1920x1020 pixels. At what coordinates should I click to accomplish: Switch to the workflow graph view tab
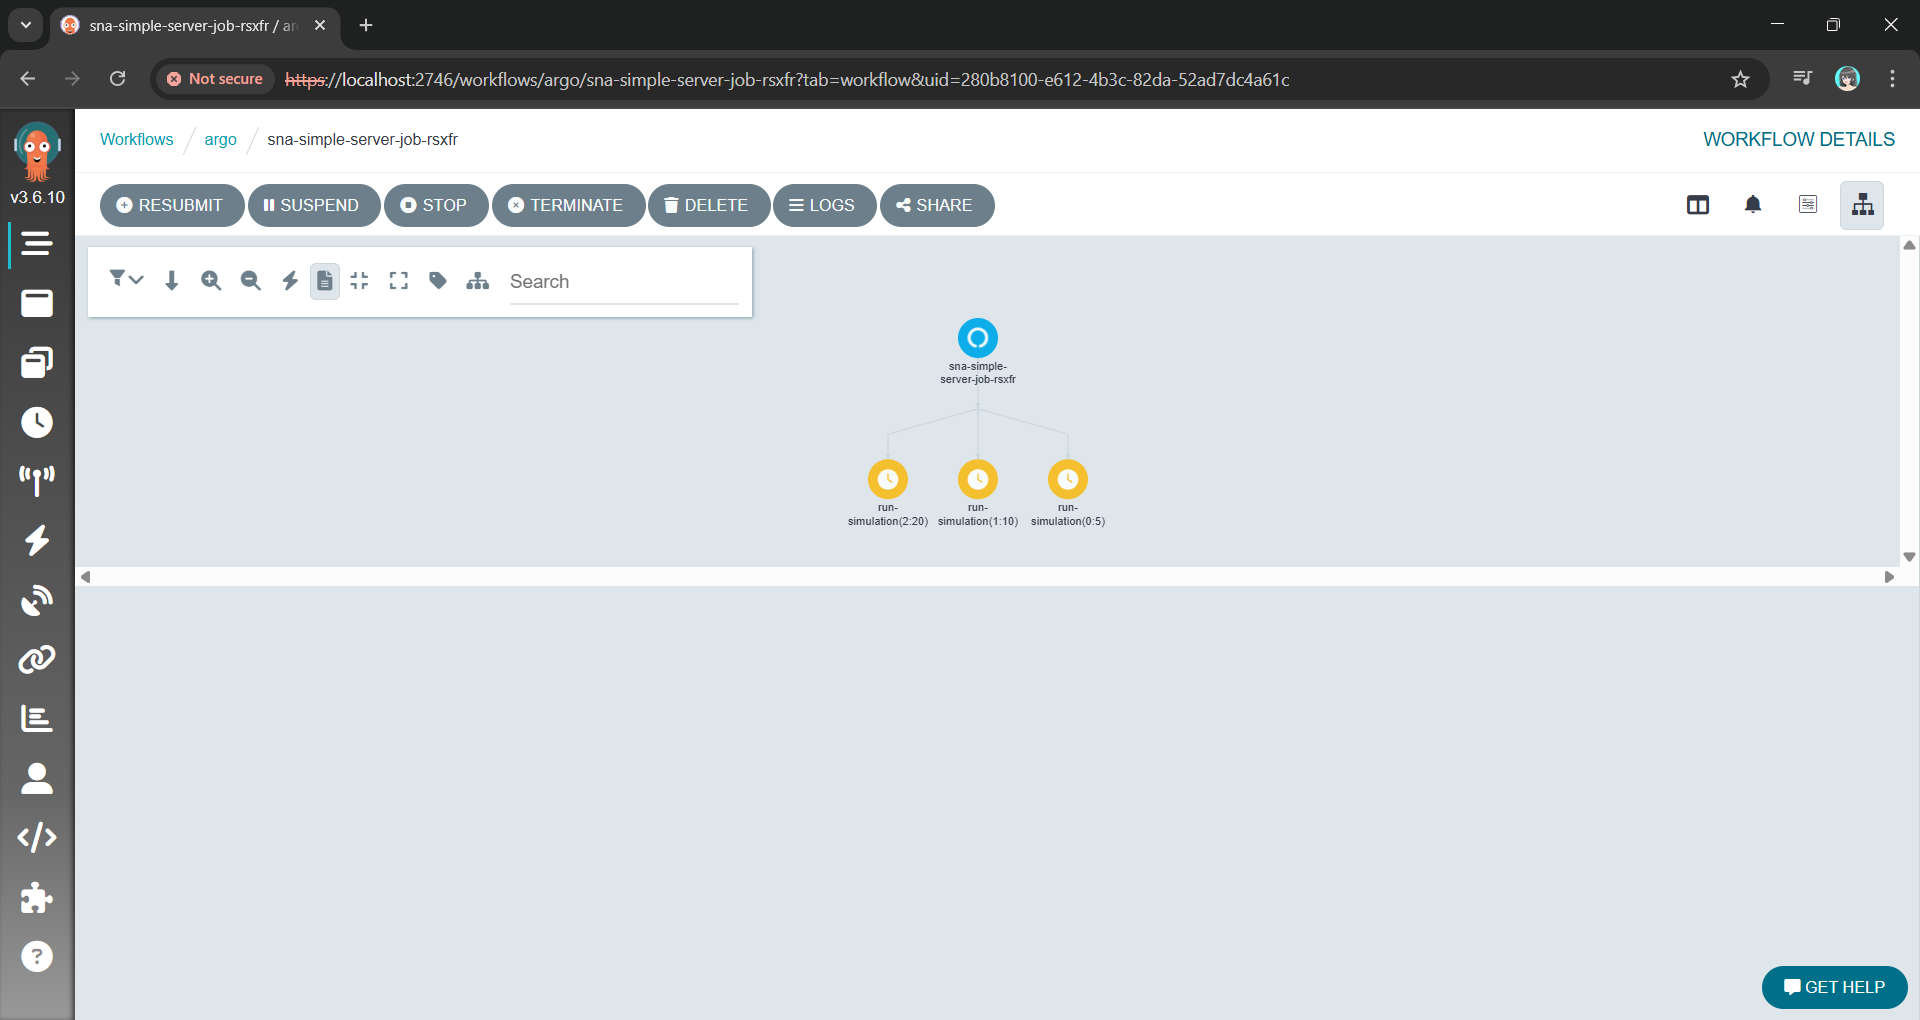pos(1861,205)
